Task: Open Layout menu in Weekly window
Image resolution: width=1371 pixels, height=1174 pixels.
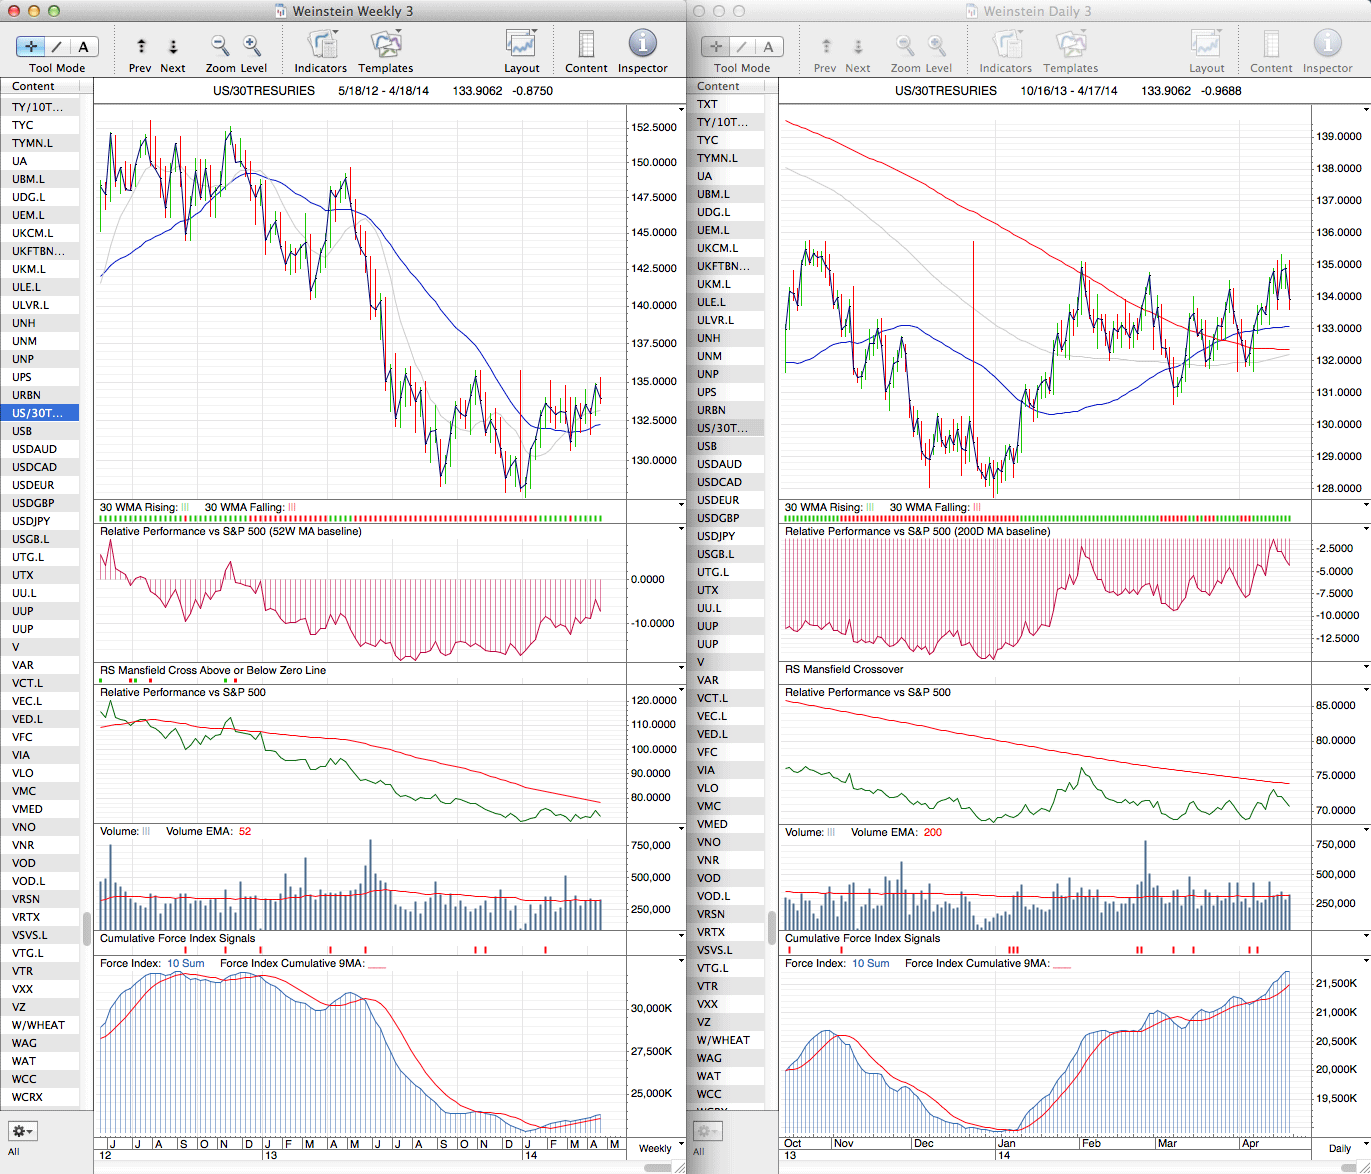Action: tap(521, 45)
